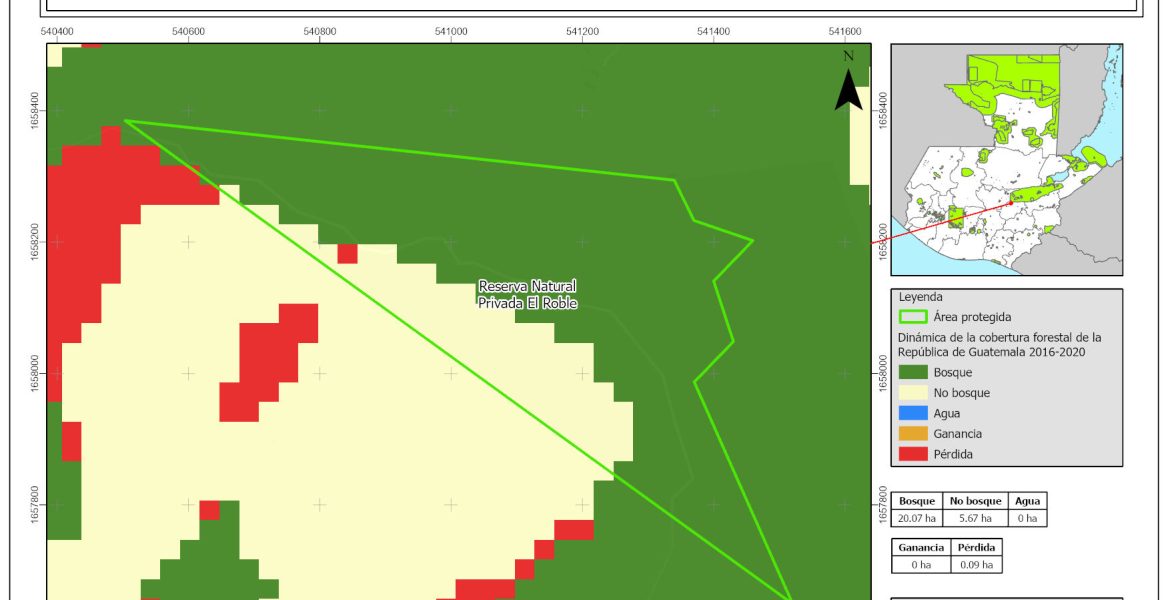Click the cream No bosque legend swatch

pyautogui.click(x=913, y=393)
